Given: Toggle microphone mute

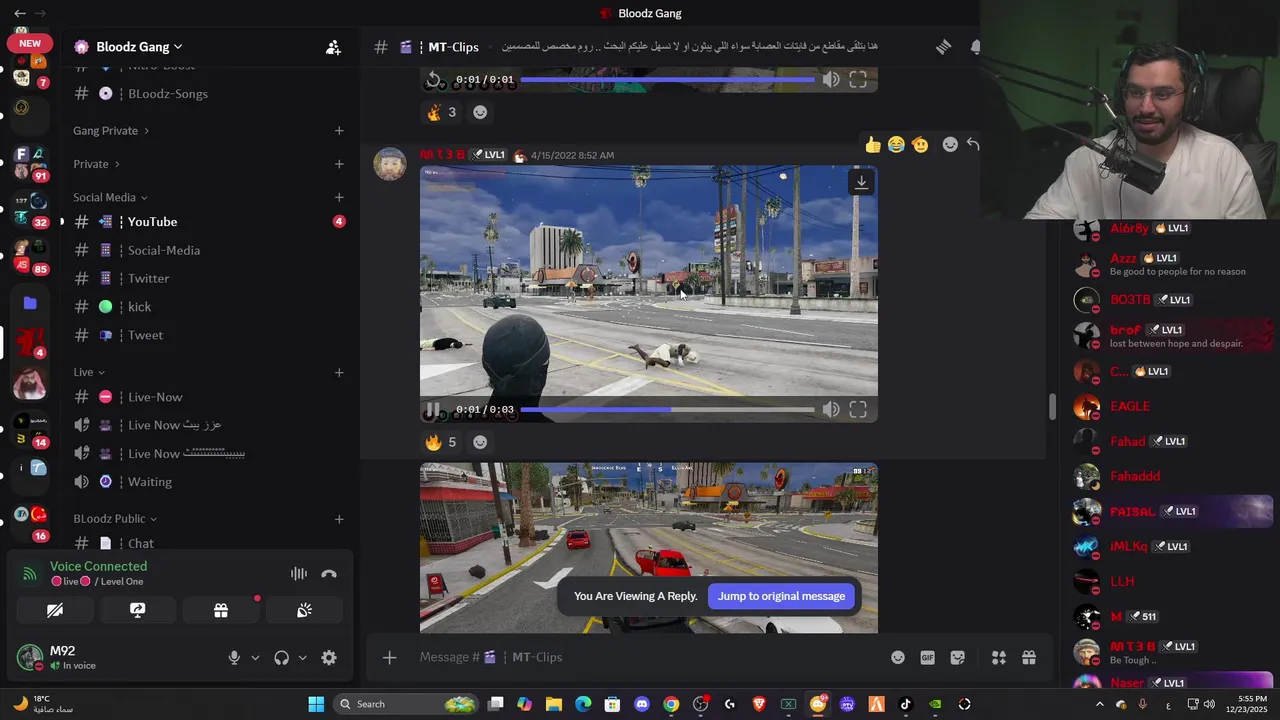Looking at the screenshot, I should click(234, 657).
